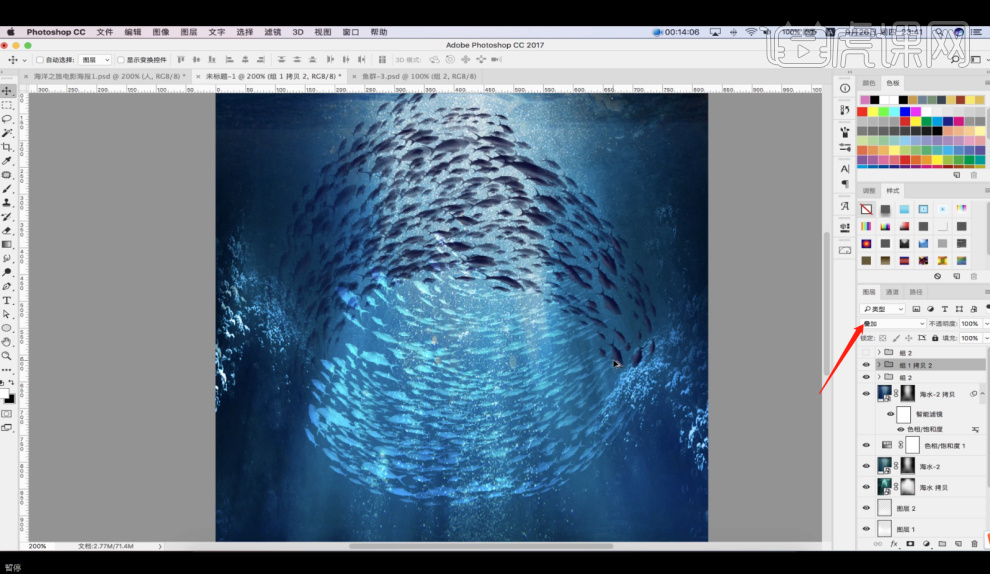Select the Magic Wand tool

tap(7, 133)
